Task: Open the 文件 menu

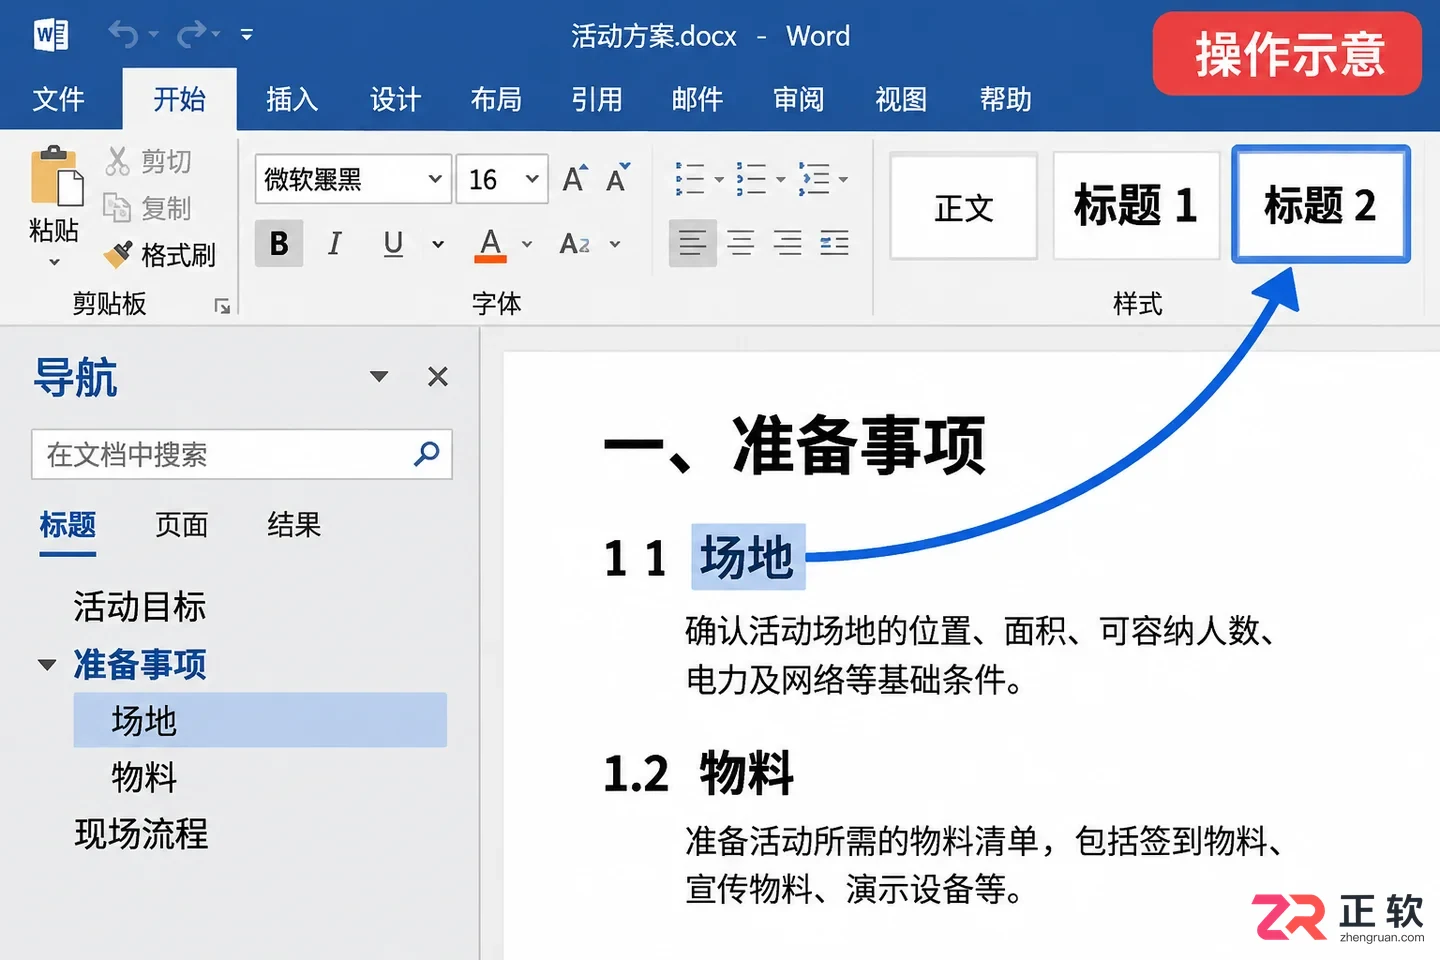Action: pyautogui.click(x=58, y=99)
